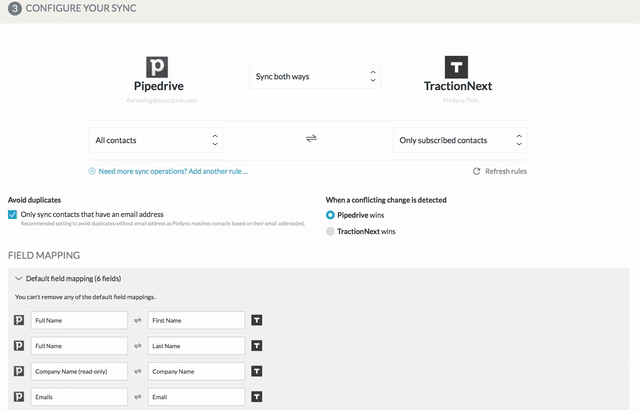Click the plus icon beside Add another rule

tap(92, 171)
